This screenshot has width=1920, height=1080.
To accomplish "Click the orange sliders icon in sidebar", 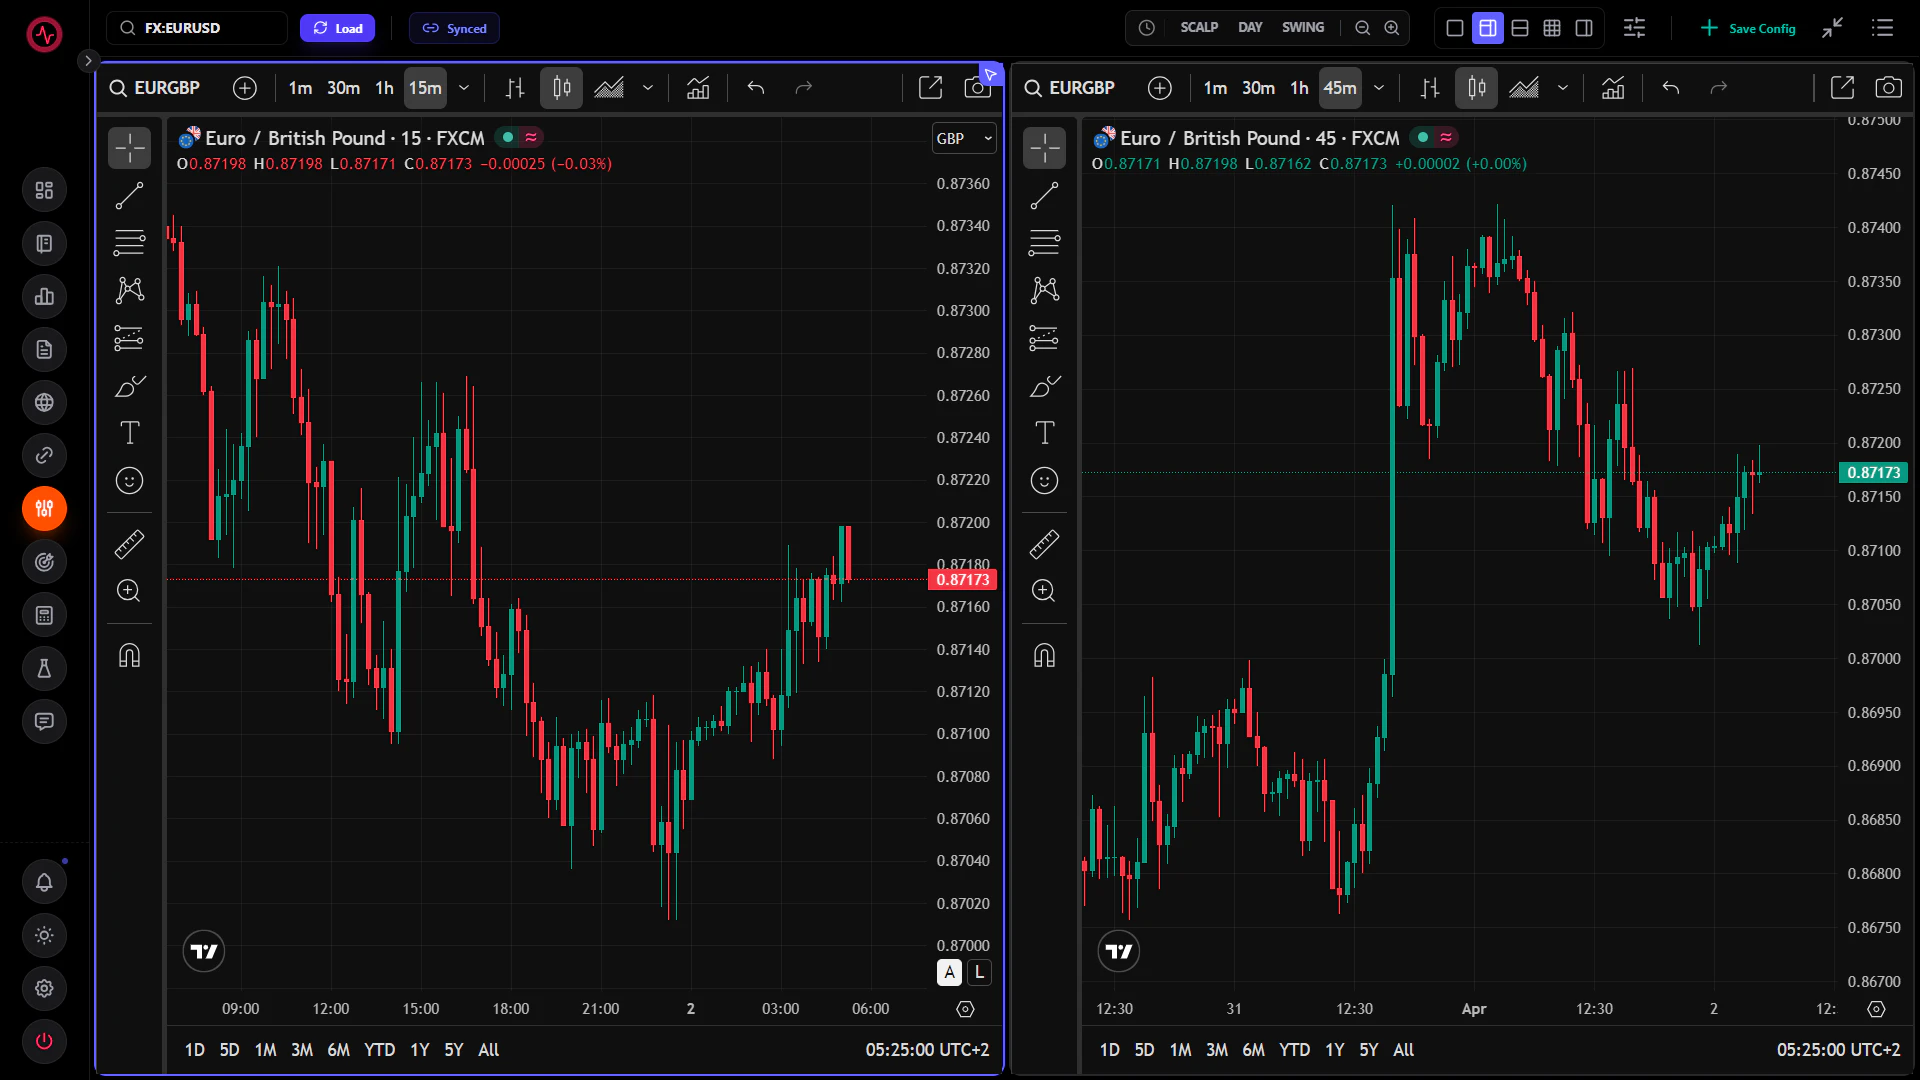I will pyautogui.click(x=44, y=509).
